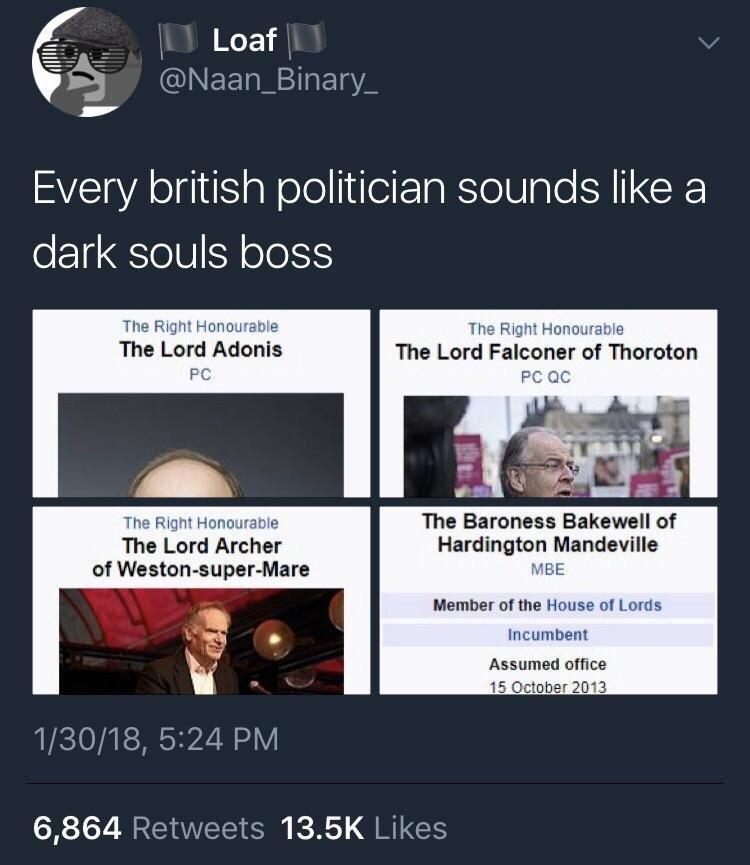Click the black flag before Loaf
This screenshot has height=865, width=750.
180,41
